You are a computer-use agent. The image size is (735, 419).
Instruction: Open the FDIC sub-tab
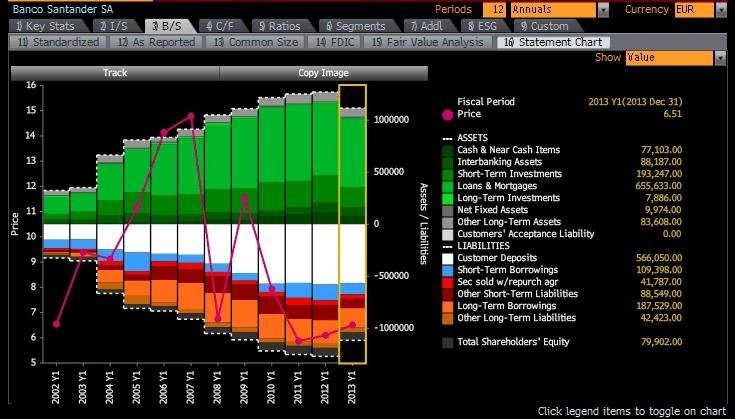click(335, 42)
